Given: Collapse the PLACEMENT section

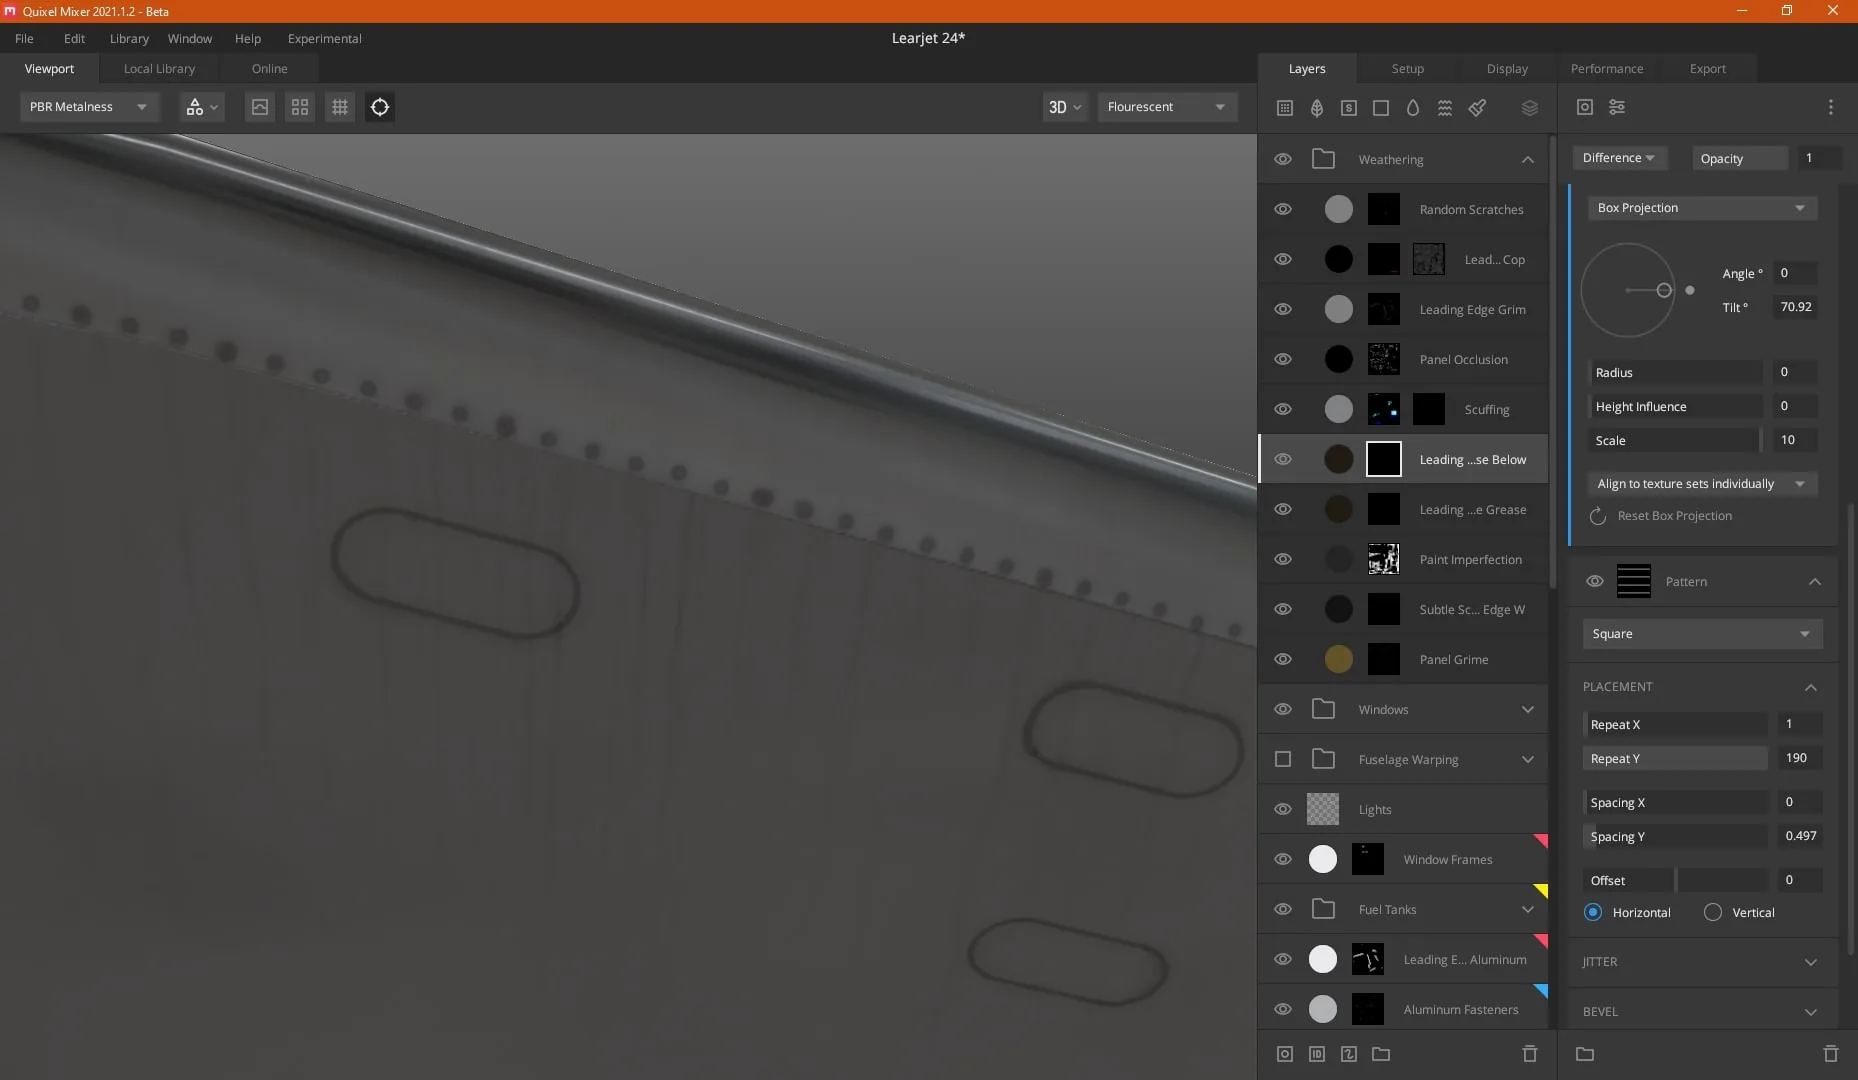Looking at the screenshot, I should coord(1811,687).
